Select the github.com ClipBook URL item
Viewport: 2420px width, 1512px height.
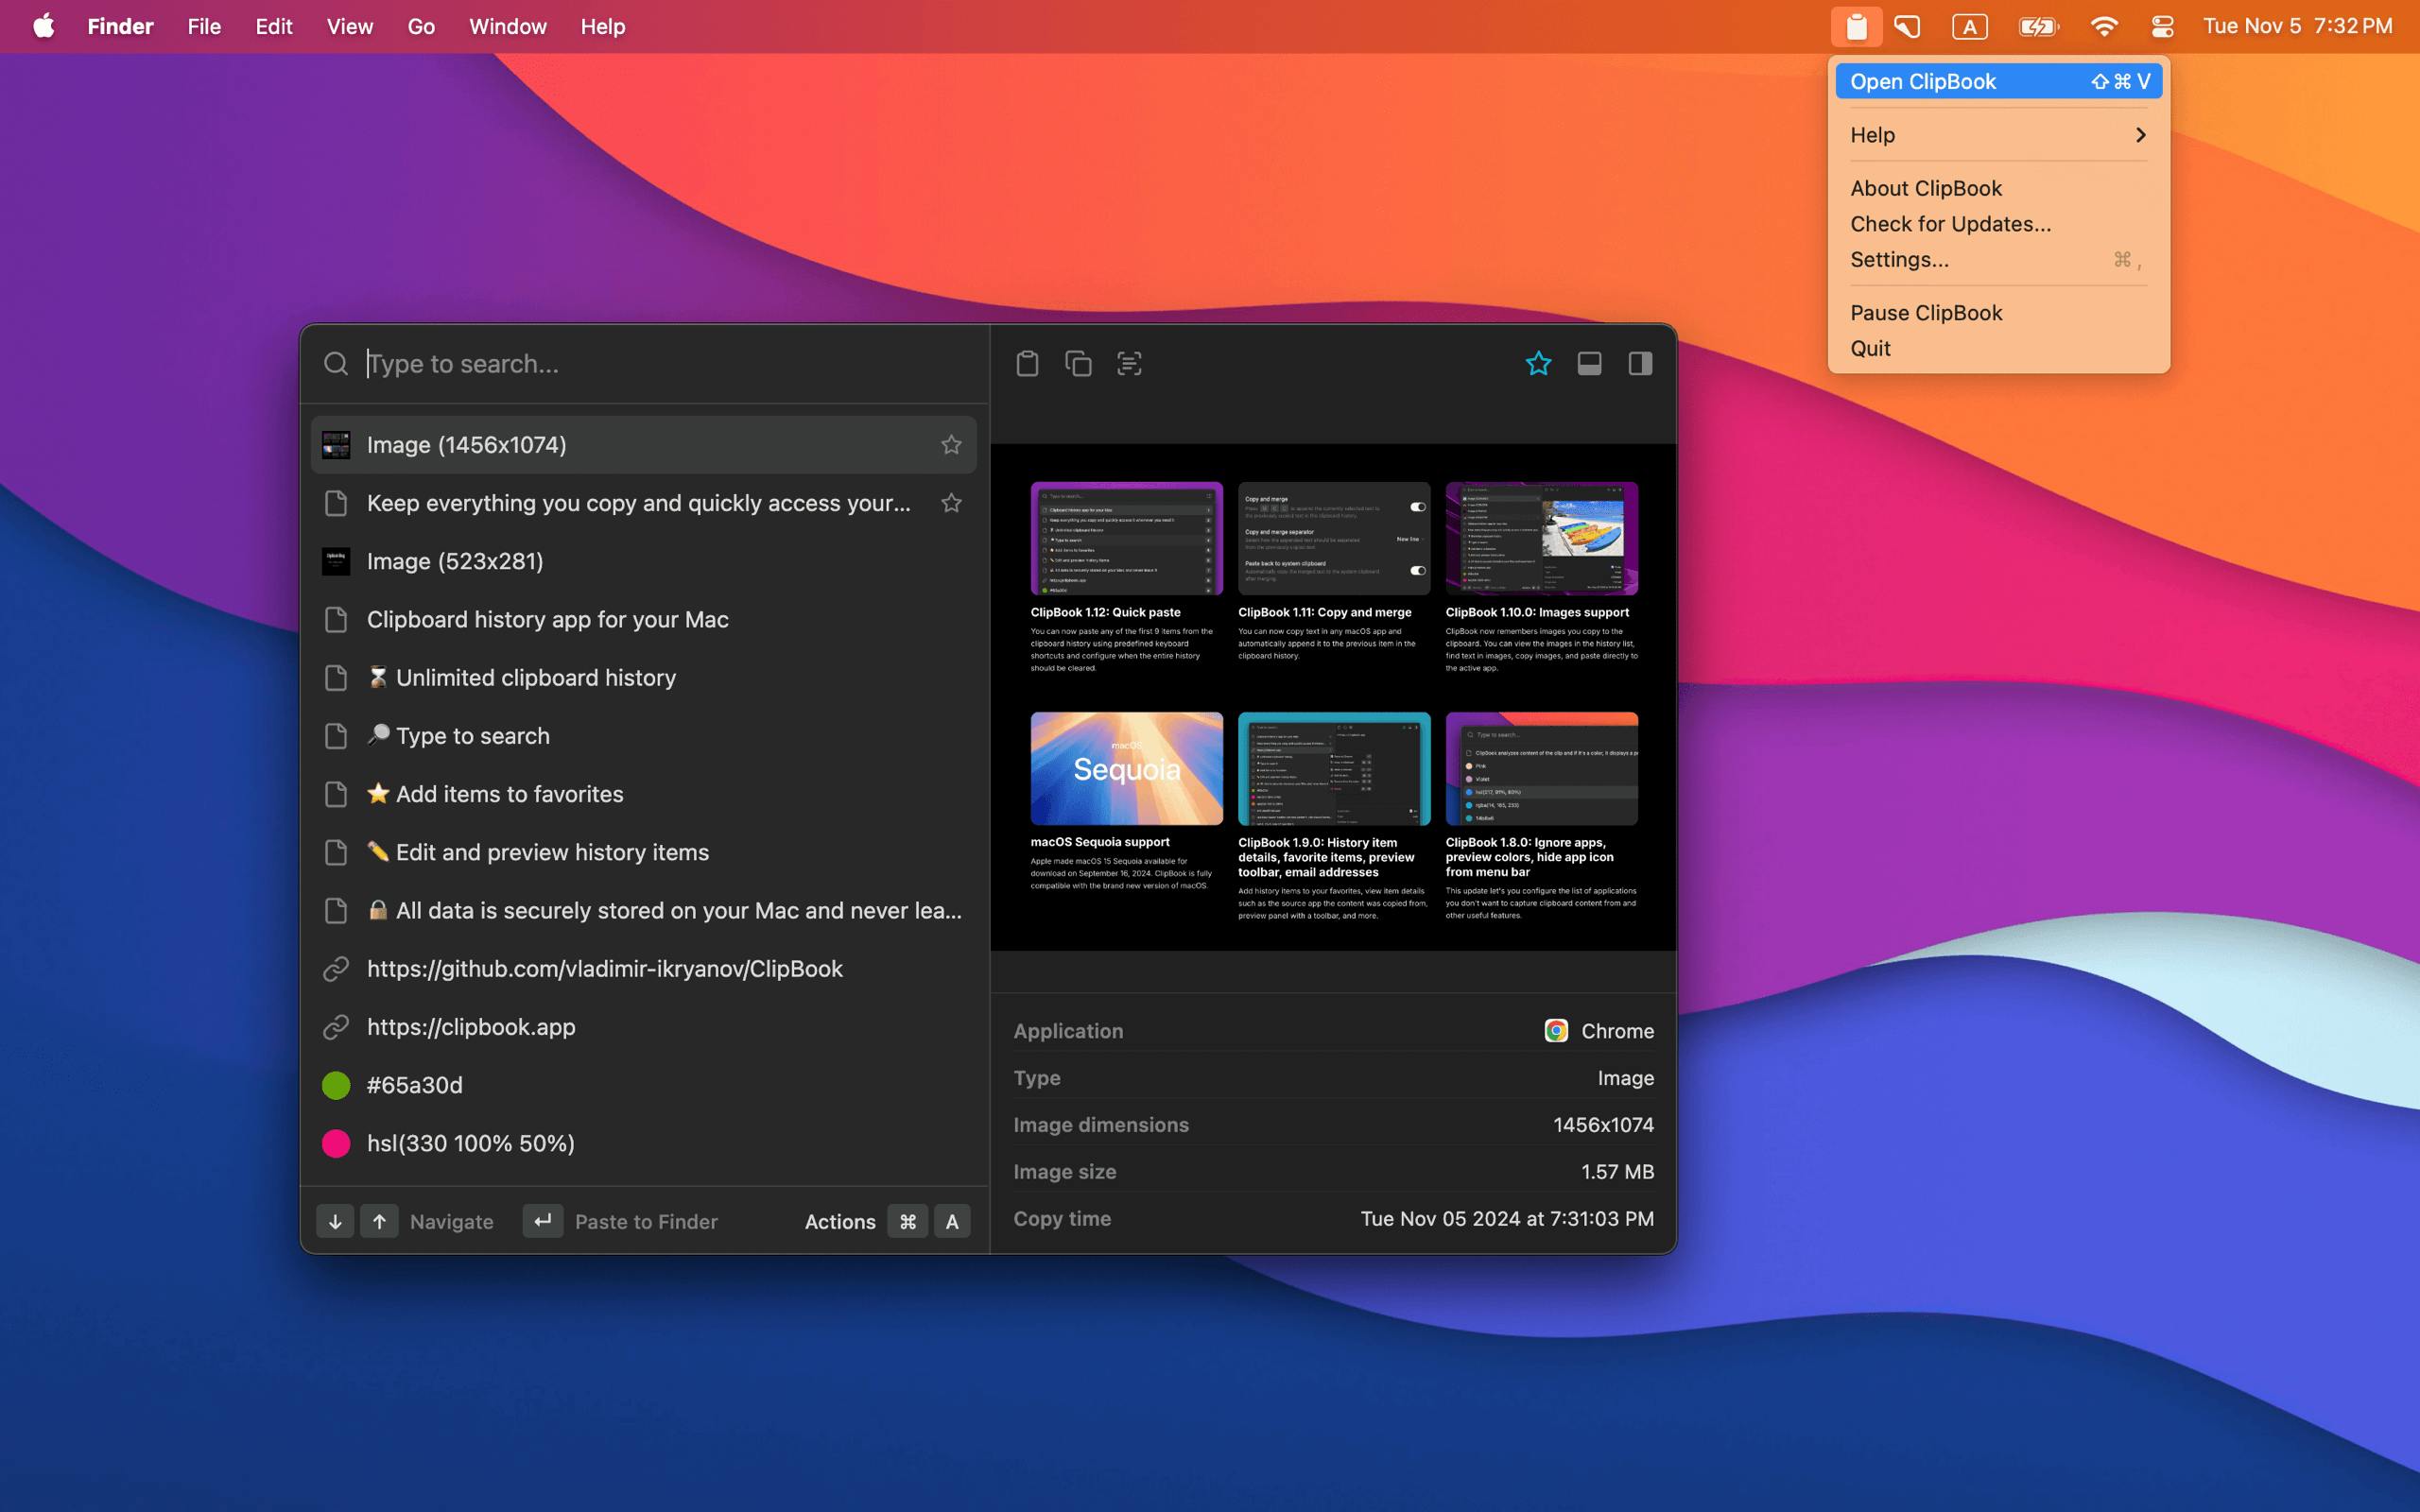point(644,968)
